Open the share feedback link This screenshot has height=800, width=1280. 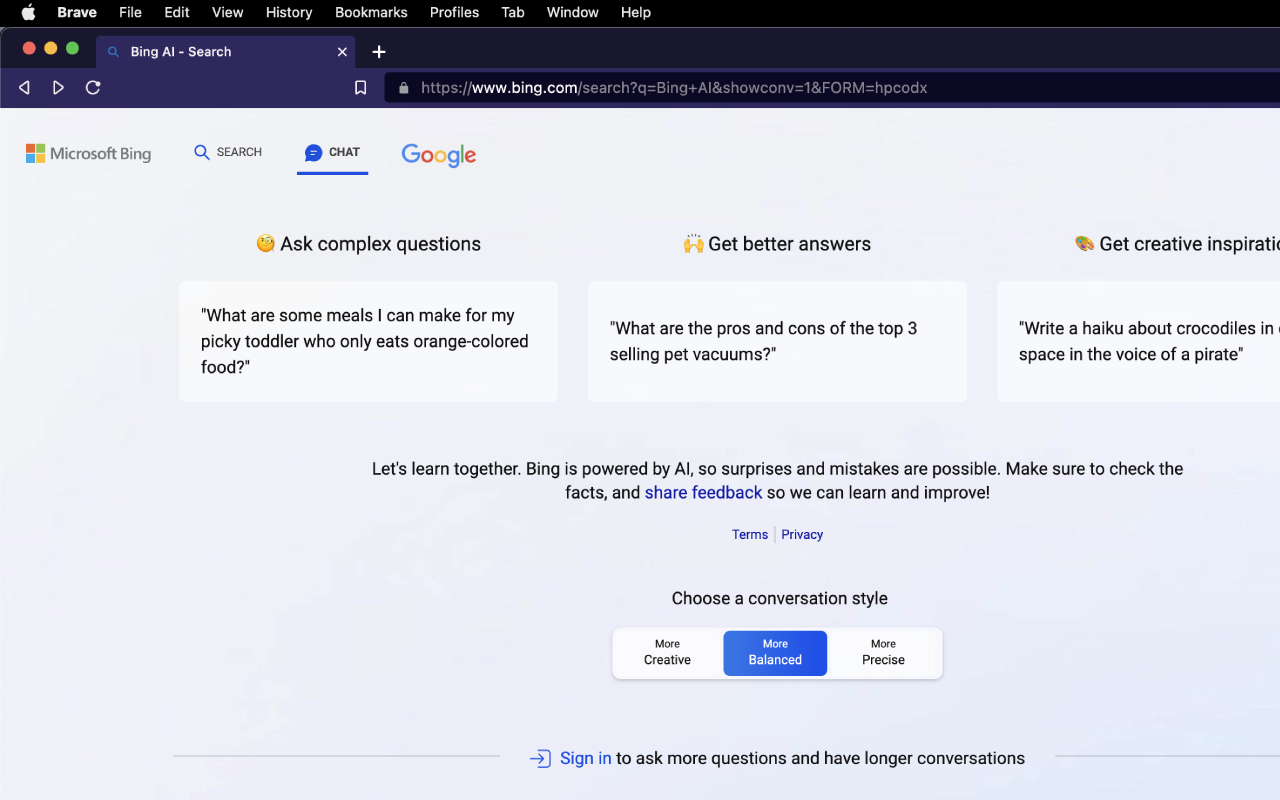tap(703, 492)
